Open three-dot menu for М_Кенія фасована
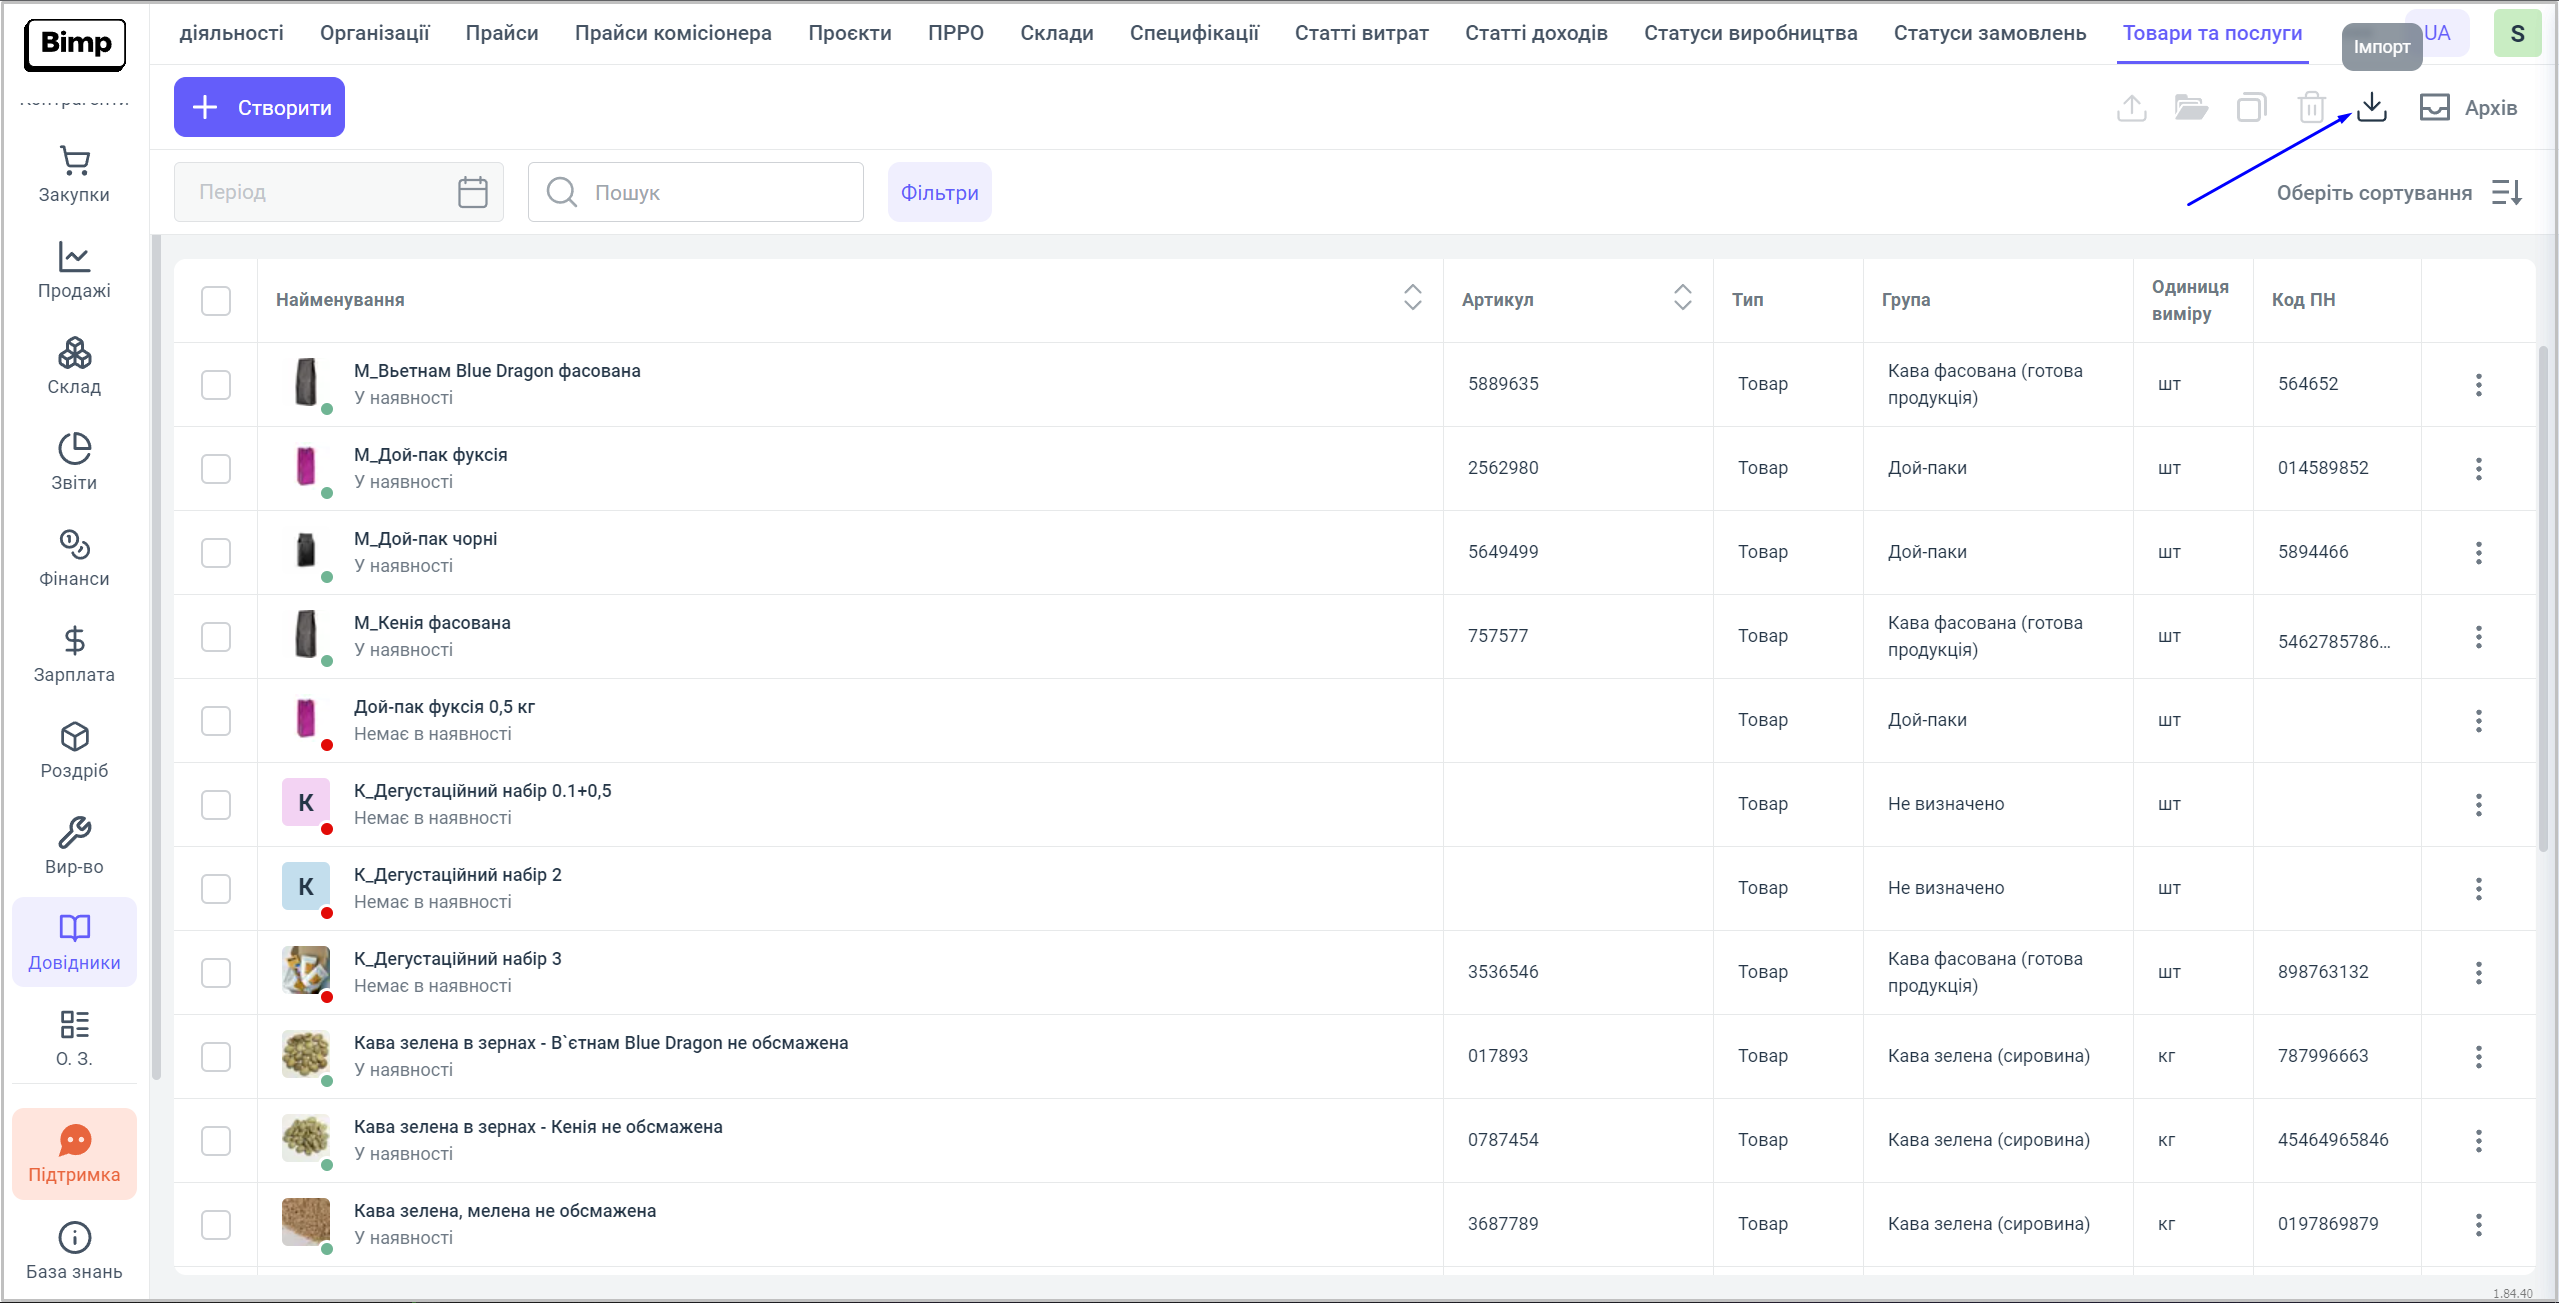The height and width of the screenshot is (1303, 2559). tap(2478, 636)
